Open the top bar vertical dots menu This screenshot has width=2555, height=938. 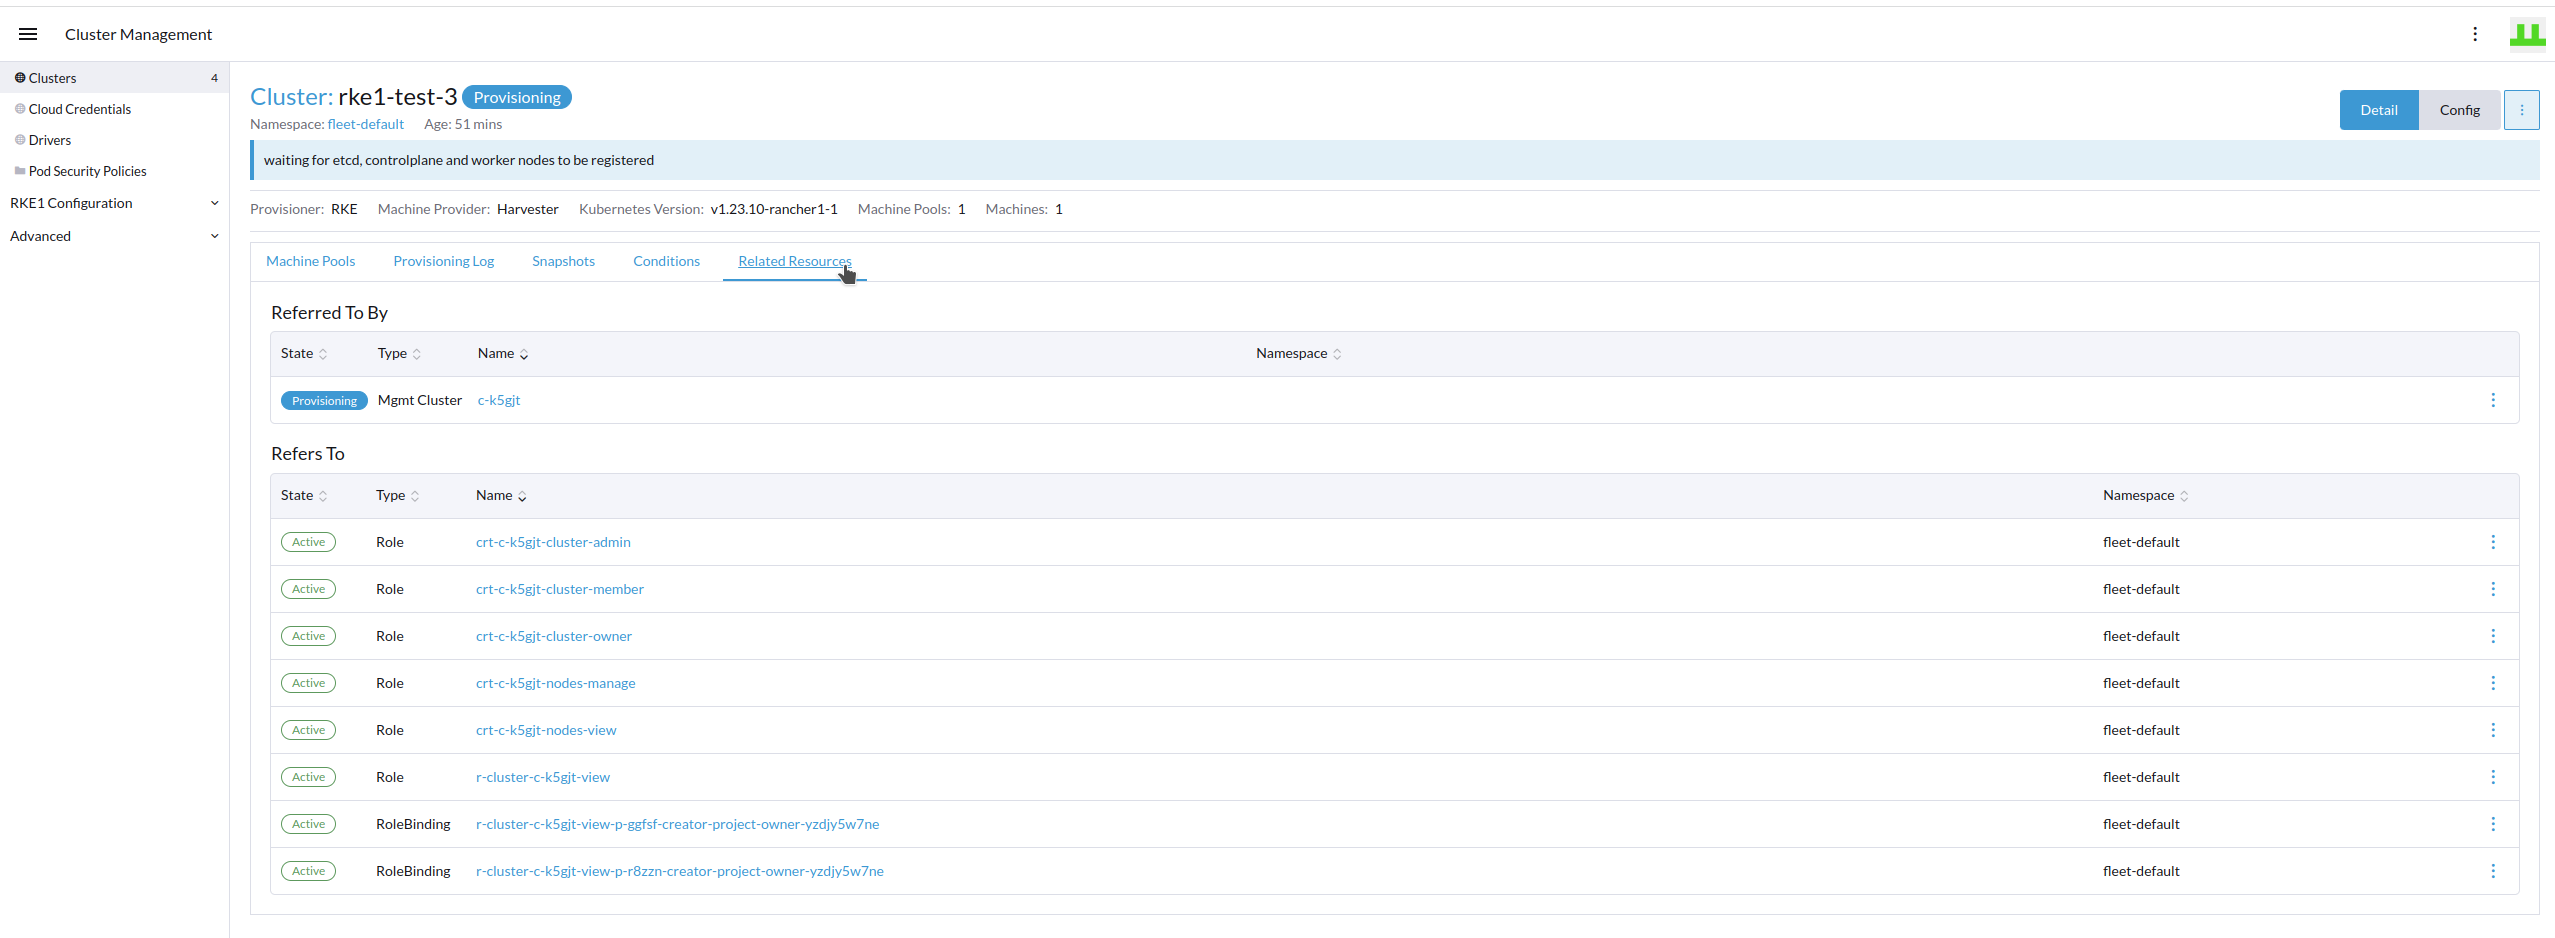[2475, 34]
